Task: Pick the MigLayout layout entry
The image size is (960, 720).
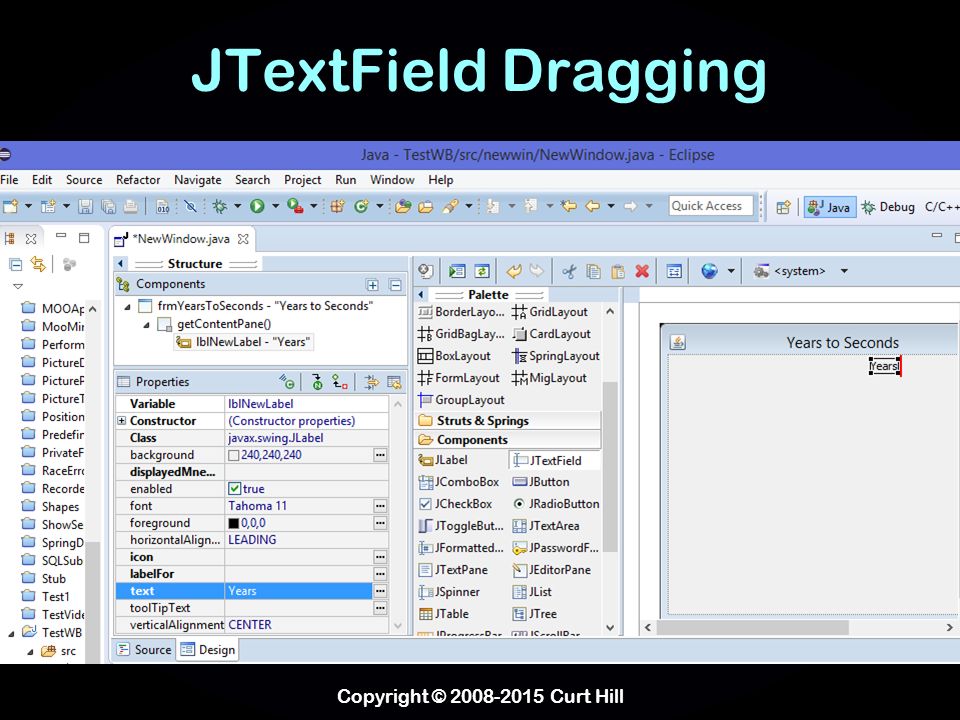Action: 550,378
